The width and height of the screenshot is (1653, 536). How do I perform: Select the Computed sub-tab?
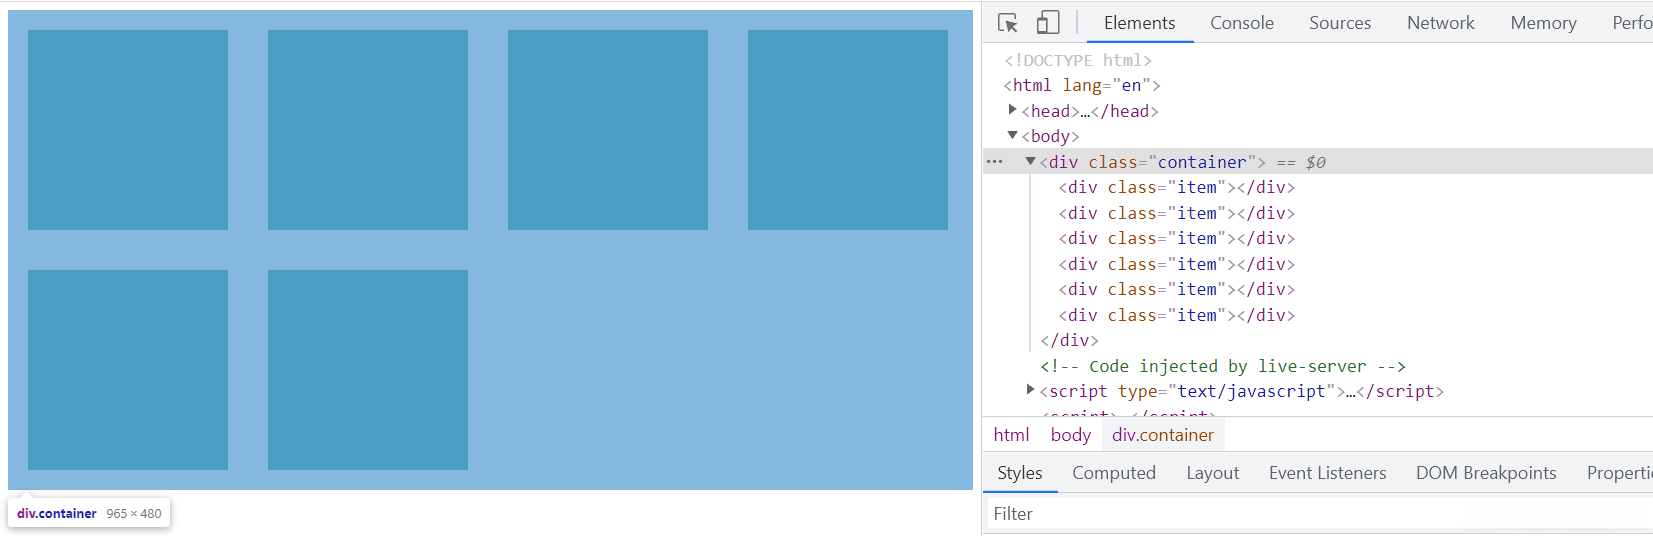(x=1113, y=473)
